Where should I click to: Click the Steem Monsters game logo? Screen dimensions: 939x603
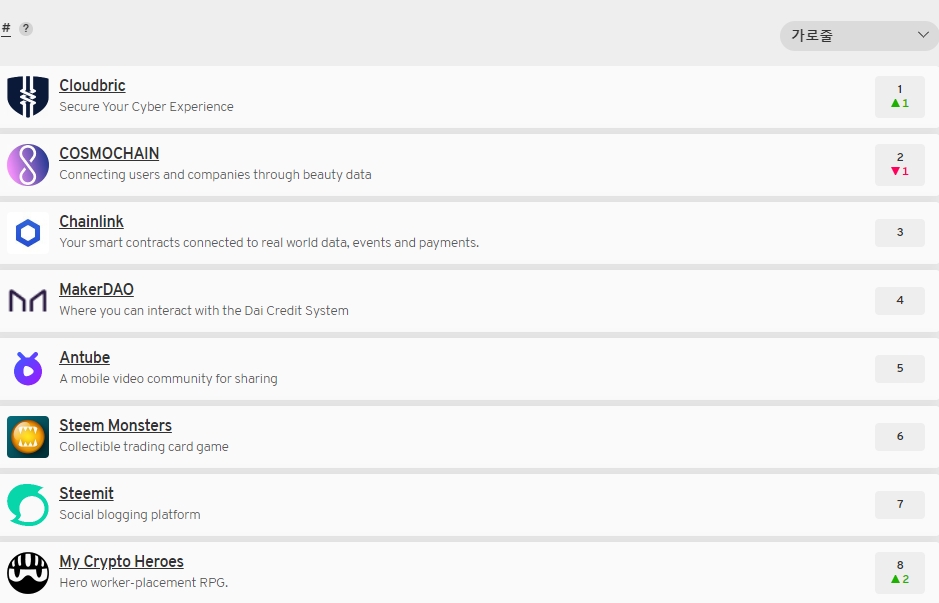click(28, 437)
